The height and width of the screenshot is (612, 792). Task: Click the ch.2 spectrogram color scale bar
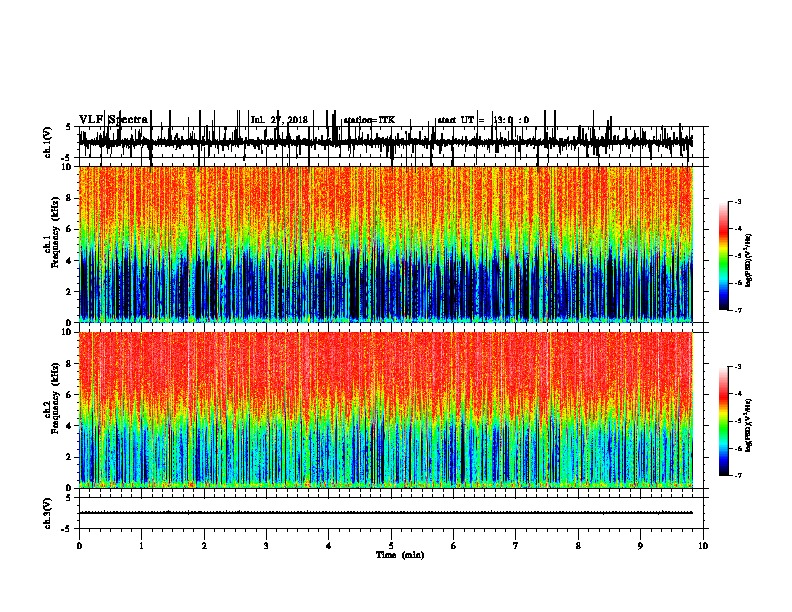pos(723,421)
